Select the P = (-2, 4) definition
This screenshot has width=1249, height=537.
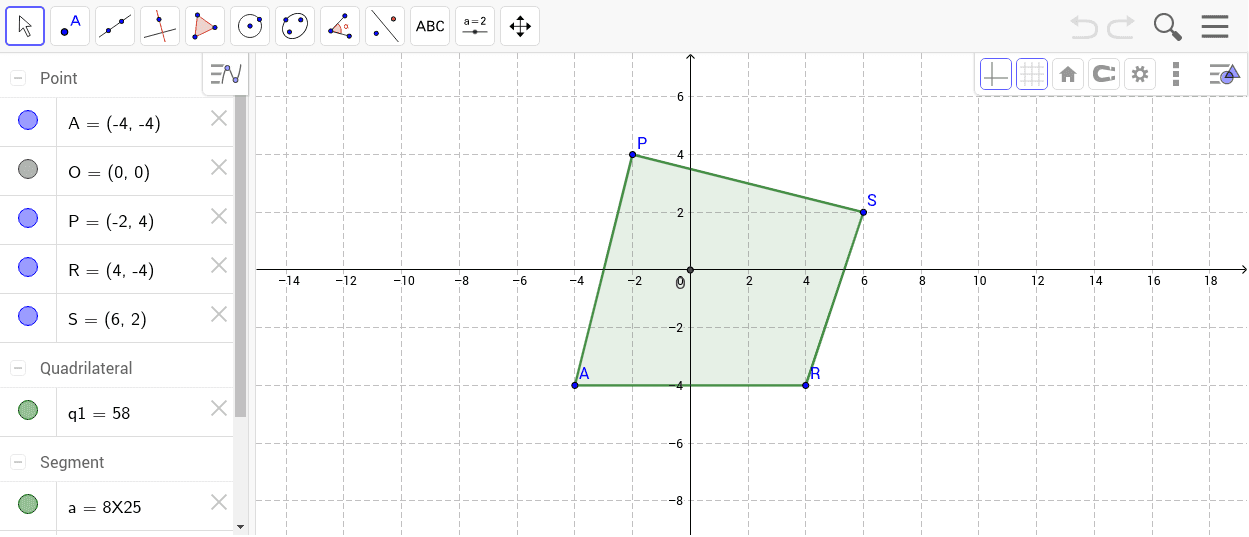pos(111,222)
